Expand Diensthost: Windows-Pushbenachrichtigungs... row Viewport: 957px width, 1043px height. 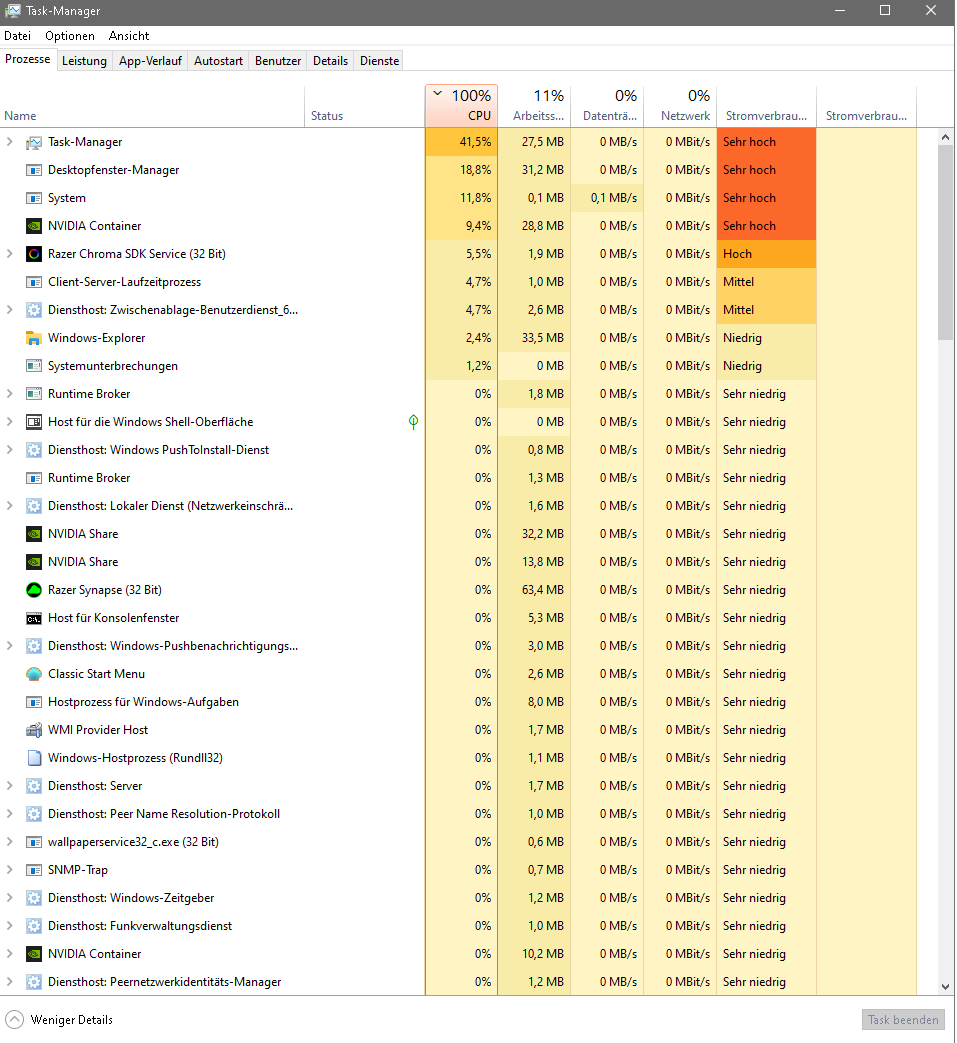9,645
